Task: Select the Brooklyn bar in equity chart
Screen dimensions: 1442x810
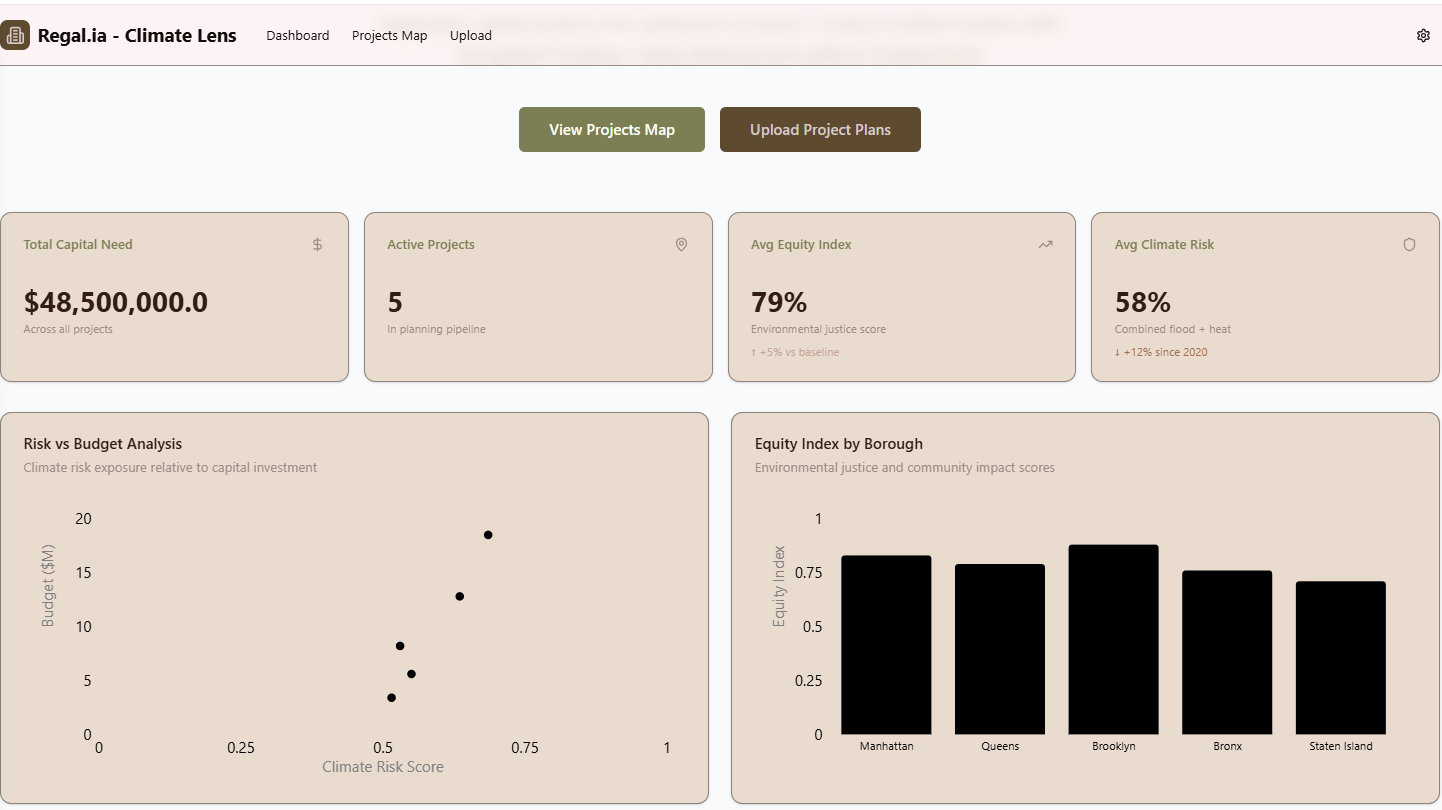Action: point(1113,640)
